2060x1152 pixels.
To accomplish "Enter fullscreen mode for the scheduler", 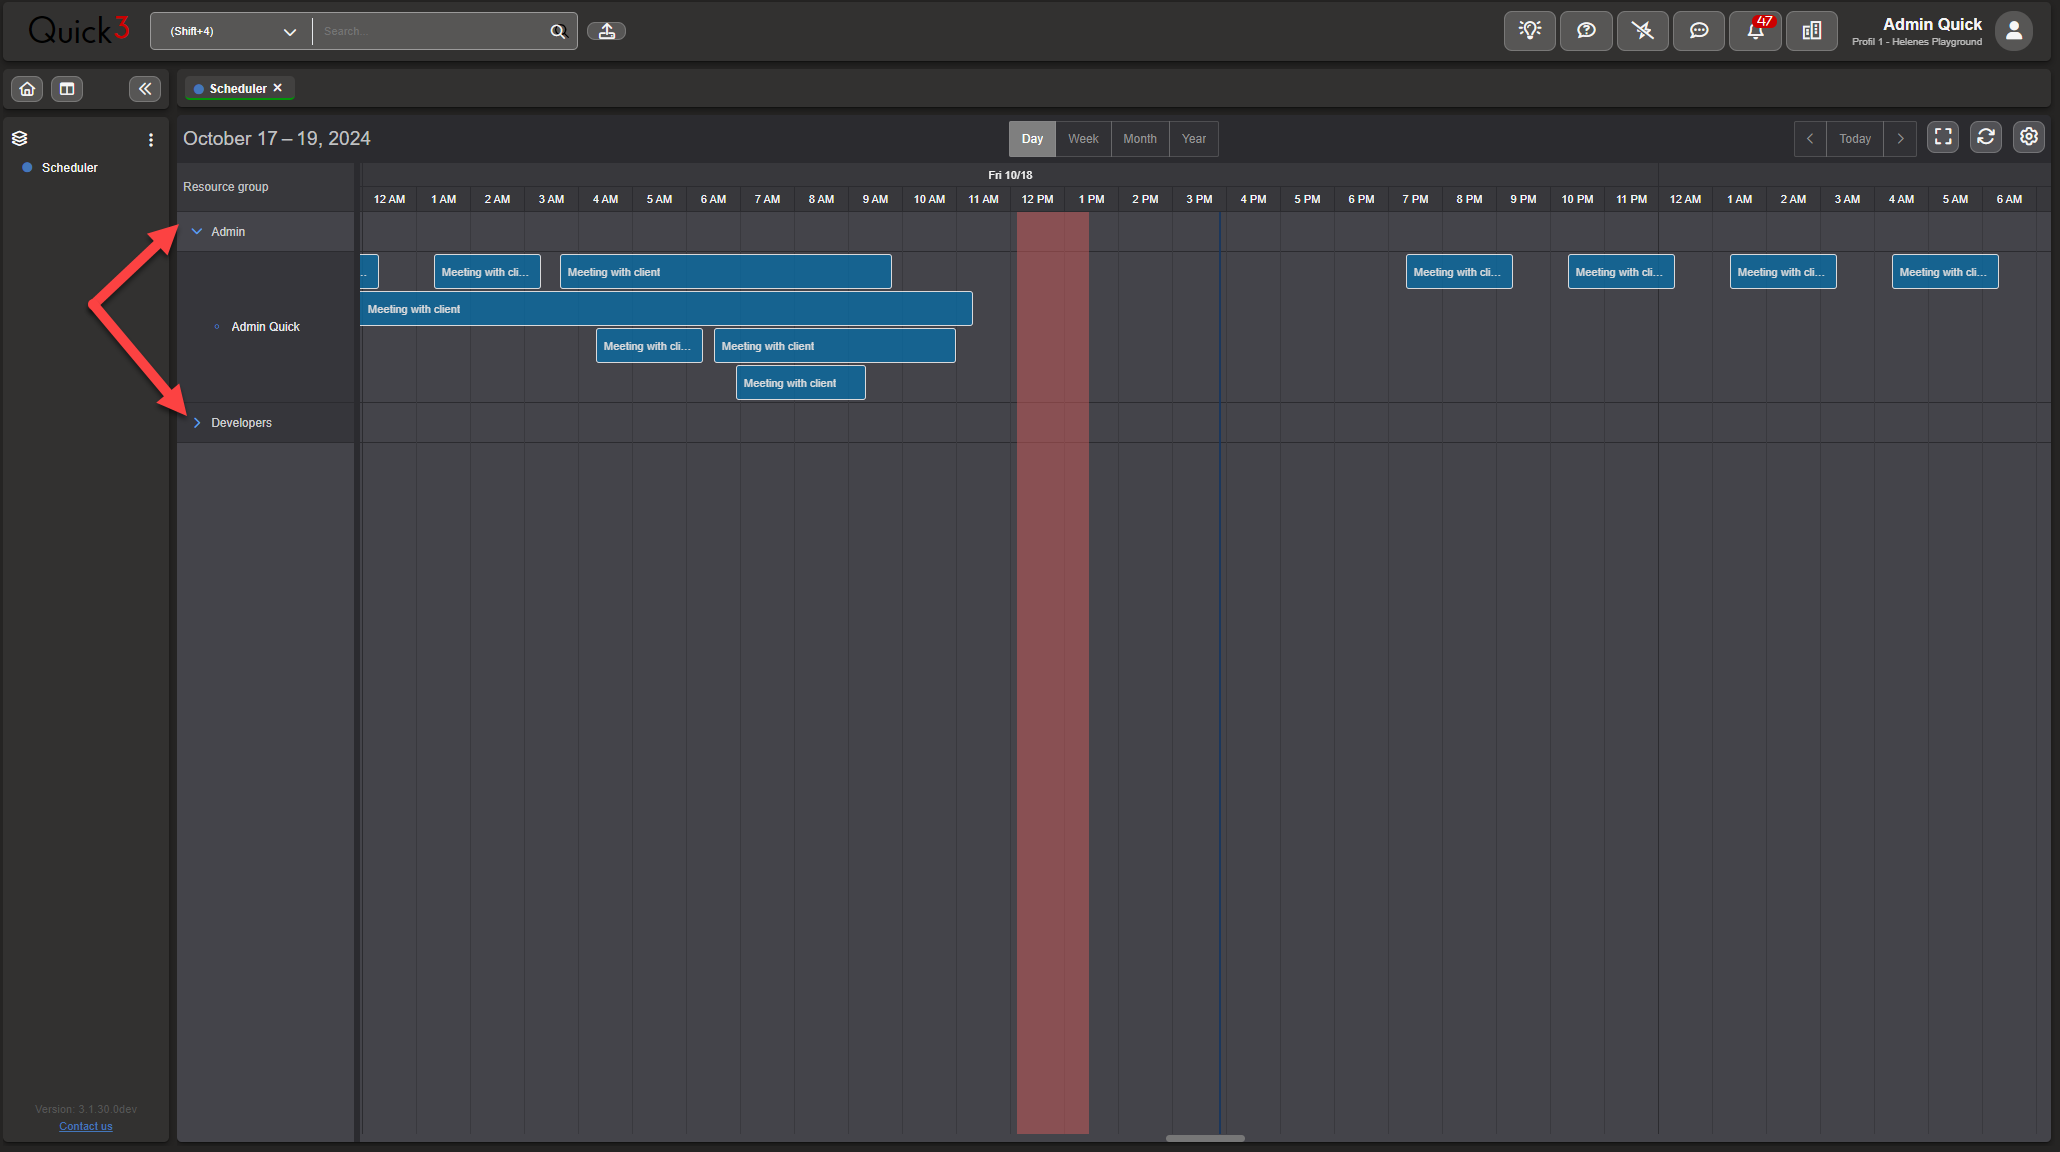I will (x=1942, y=138).
